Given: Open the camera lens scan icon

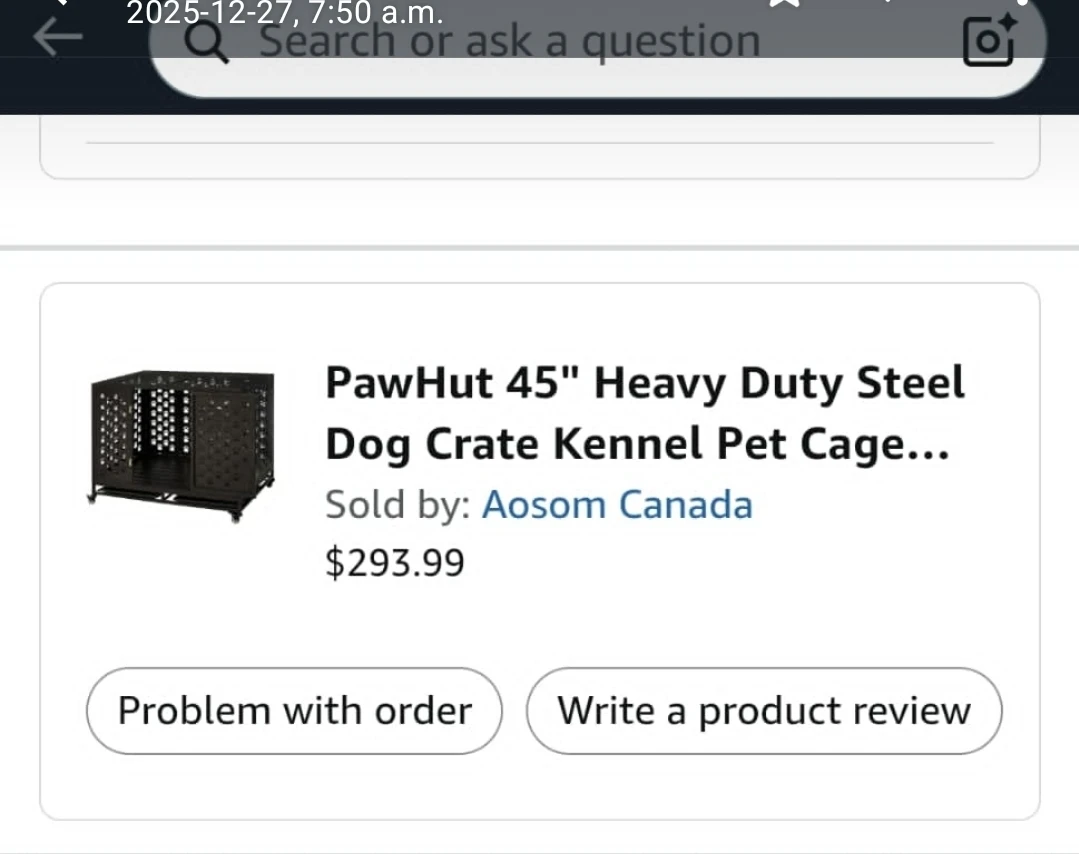Looking at the screenshot, I should [x=988, y=41].
